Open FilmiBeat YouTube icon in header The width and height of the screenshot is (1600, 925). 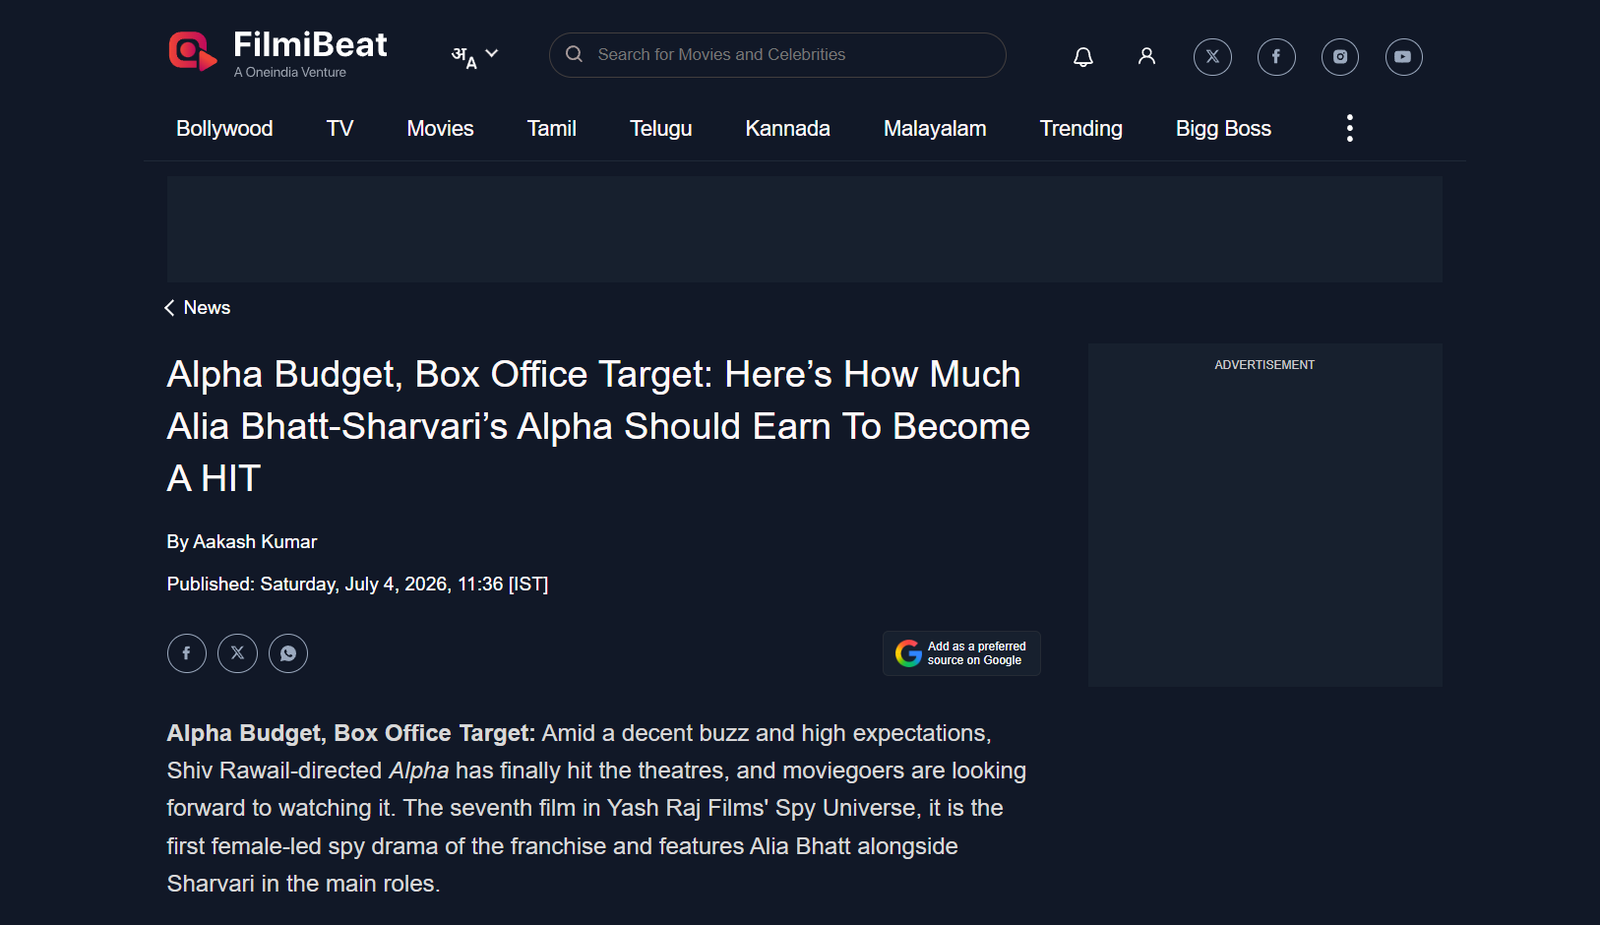pyautogui.click(x=1404, y=57)
